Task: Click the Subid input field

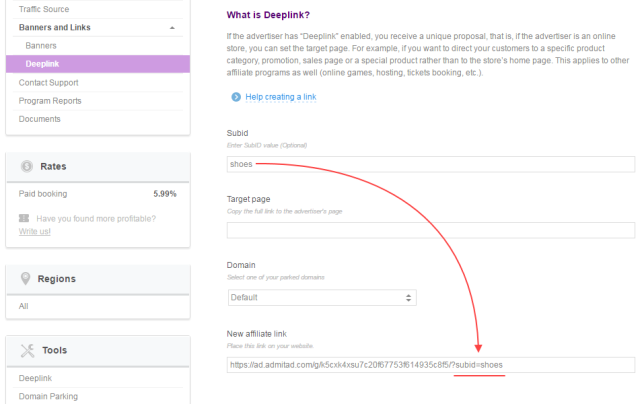Action: click(430, 164)
